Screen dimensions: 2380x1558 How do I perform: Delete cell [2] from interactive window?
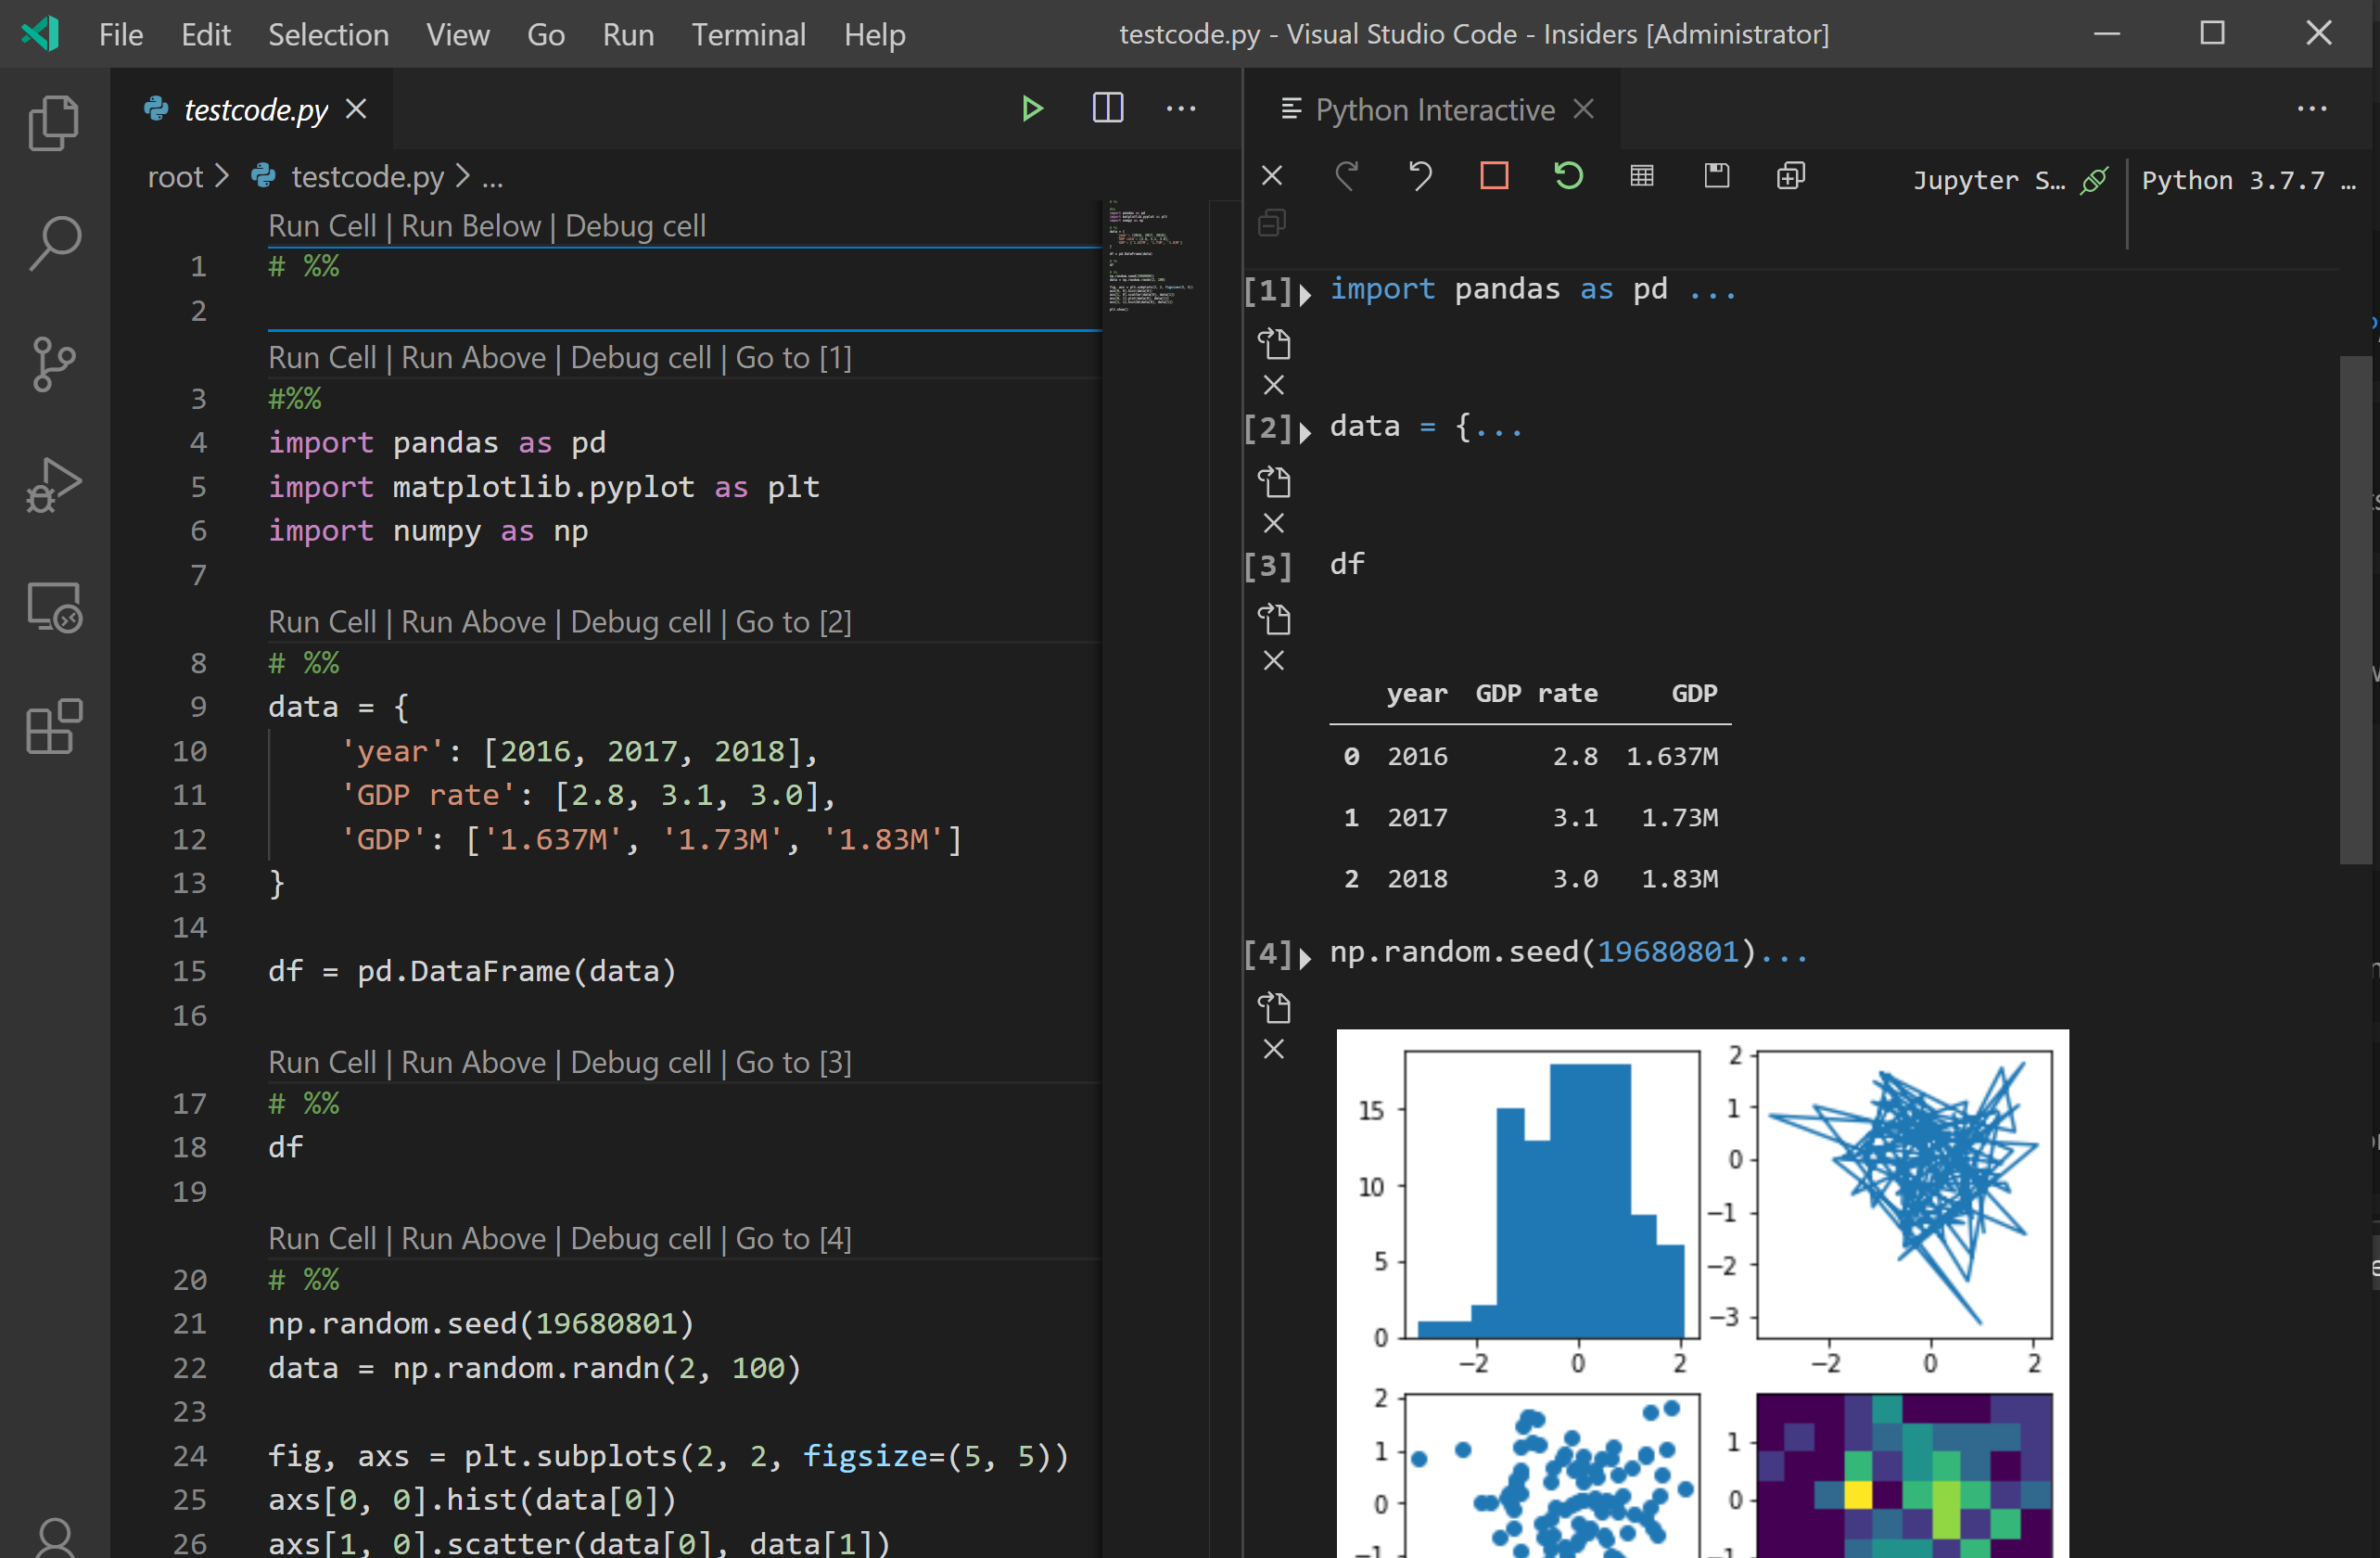(1274, 523)
